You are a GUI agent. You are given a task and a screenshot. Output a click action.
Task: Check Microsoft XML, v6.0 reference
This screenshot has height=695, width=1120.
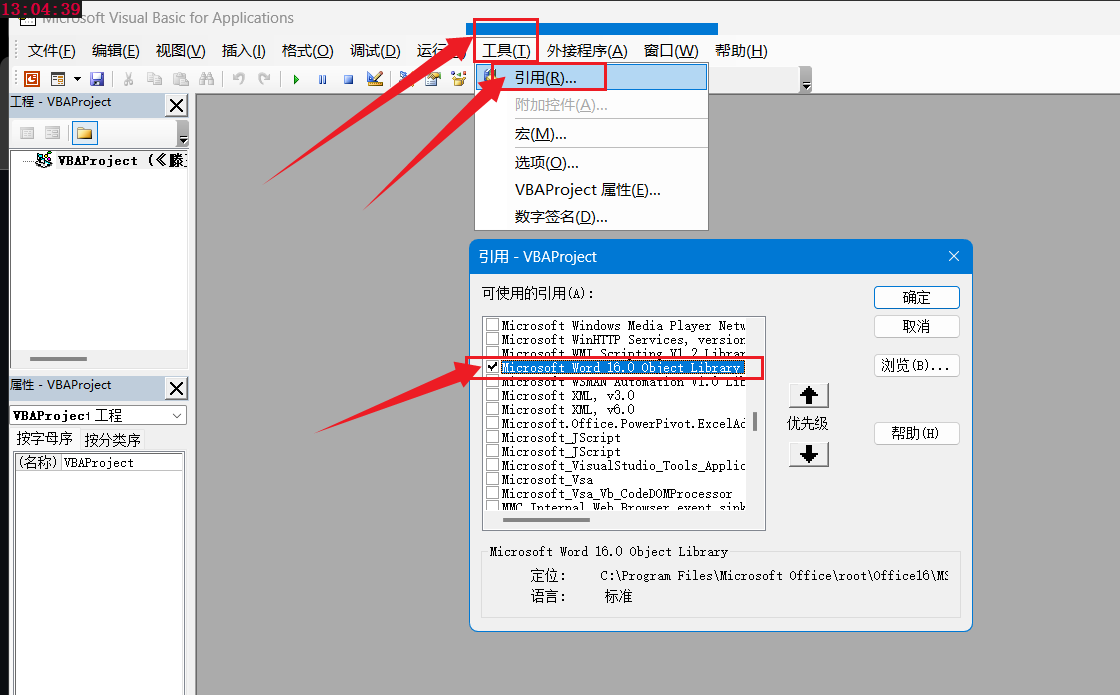click(492, 409)
